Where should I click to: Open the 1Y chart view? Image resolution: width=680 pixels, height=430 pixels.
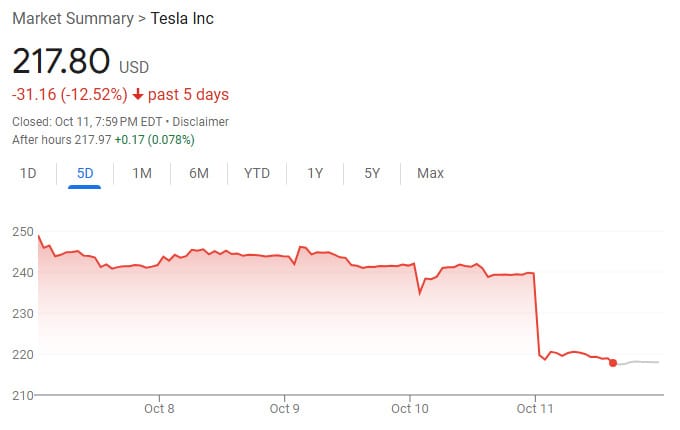click(315, 173)
